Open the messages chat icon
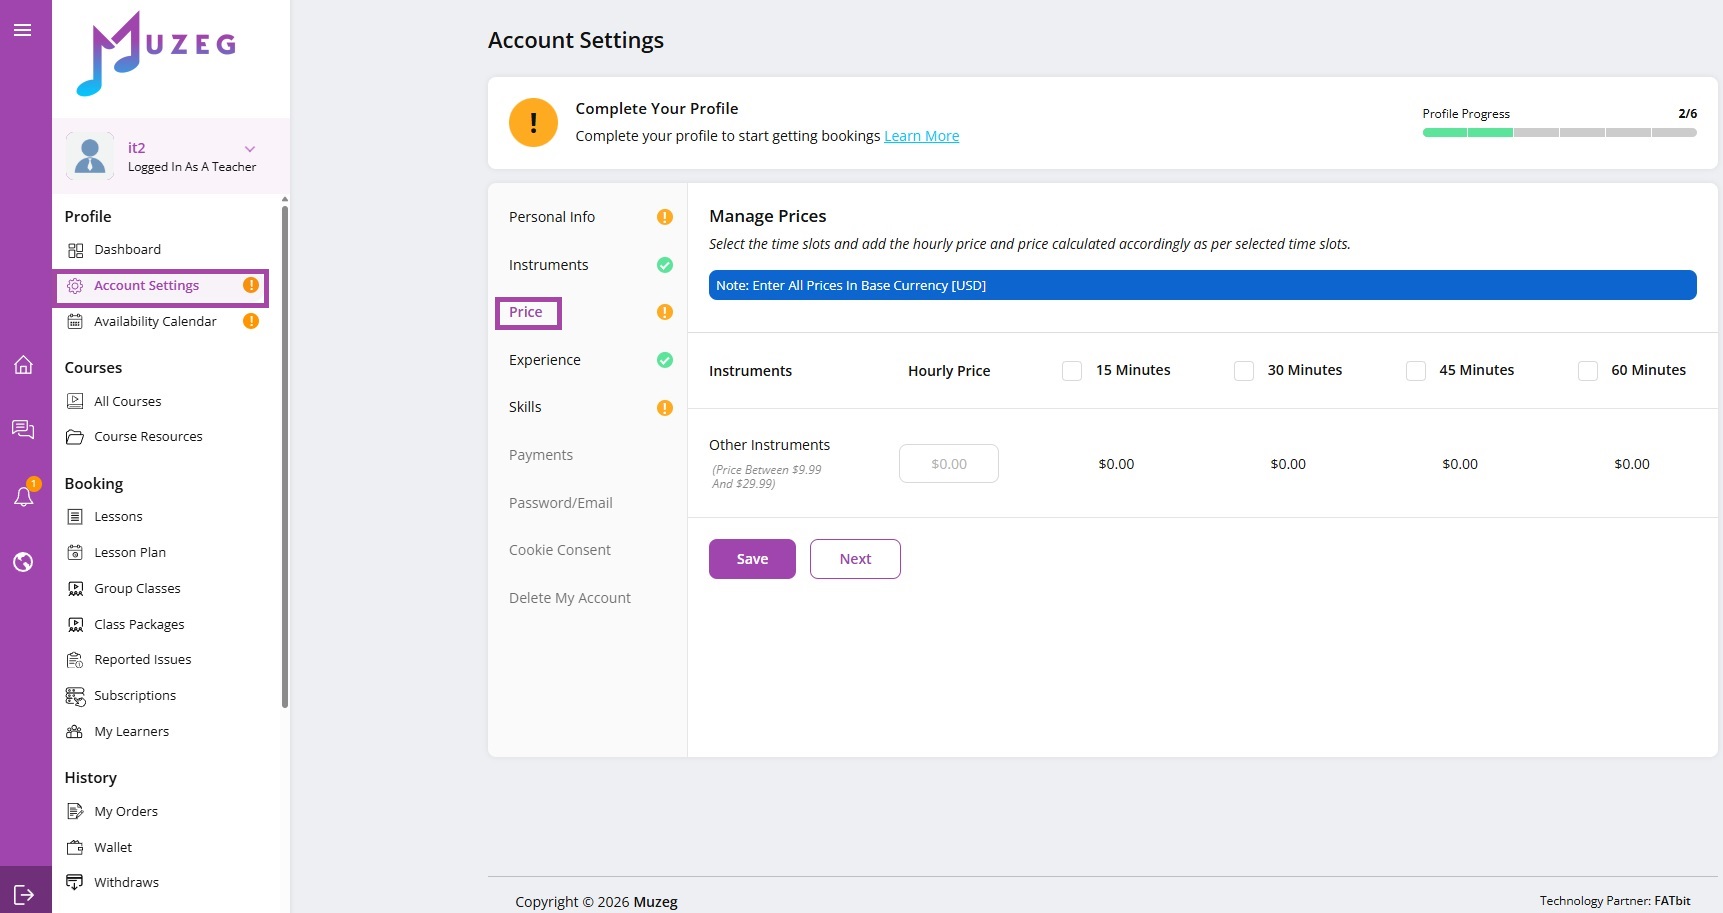The height and width of the screenshot is (913, 1723). pos(23,429)
